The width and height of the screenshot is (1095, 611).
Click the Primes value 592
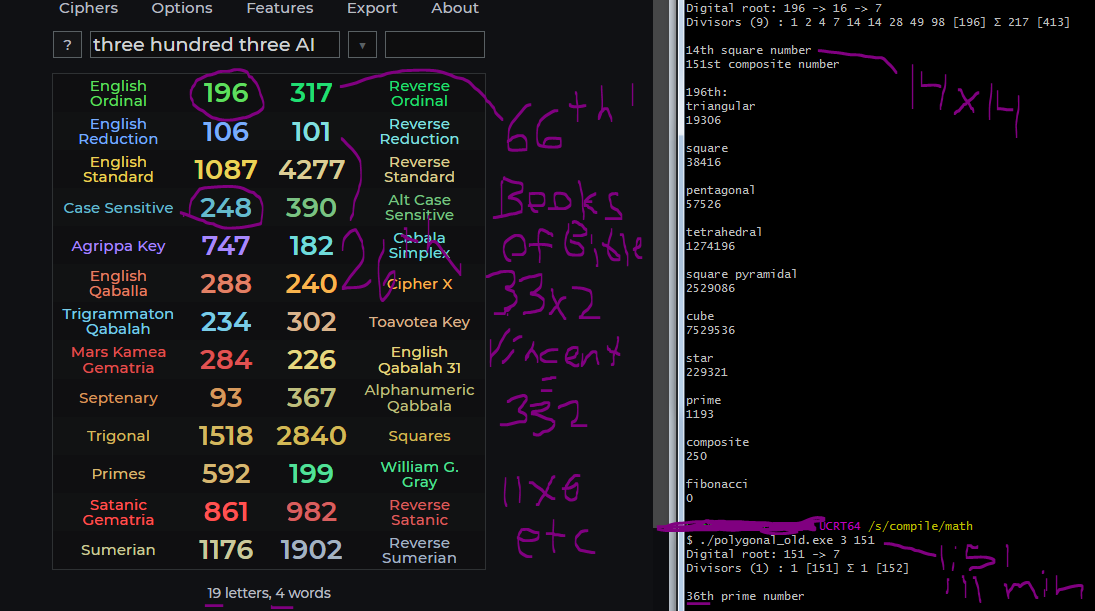point(226,474)
